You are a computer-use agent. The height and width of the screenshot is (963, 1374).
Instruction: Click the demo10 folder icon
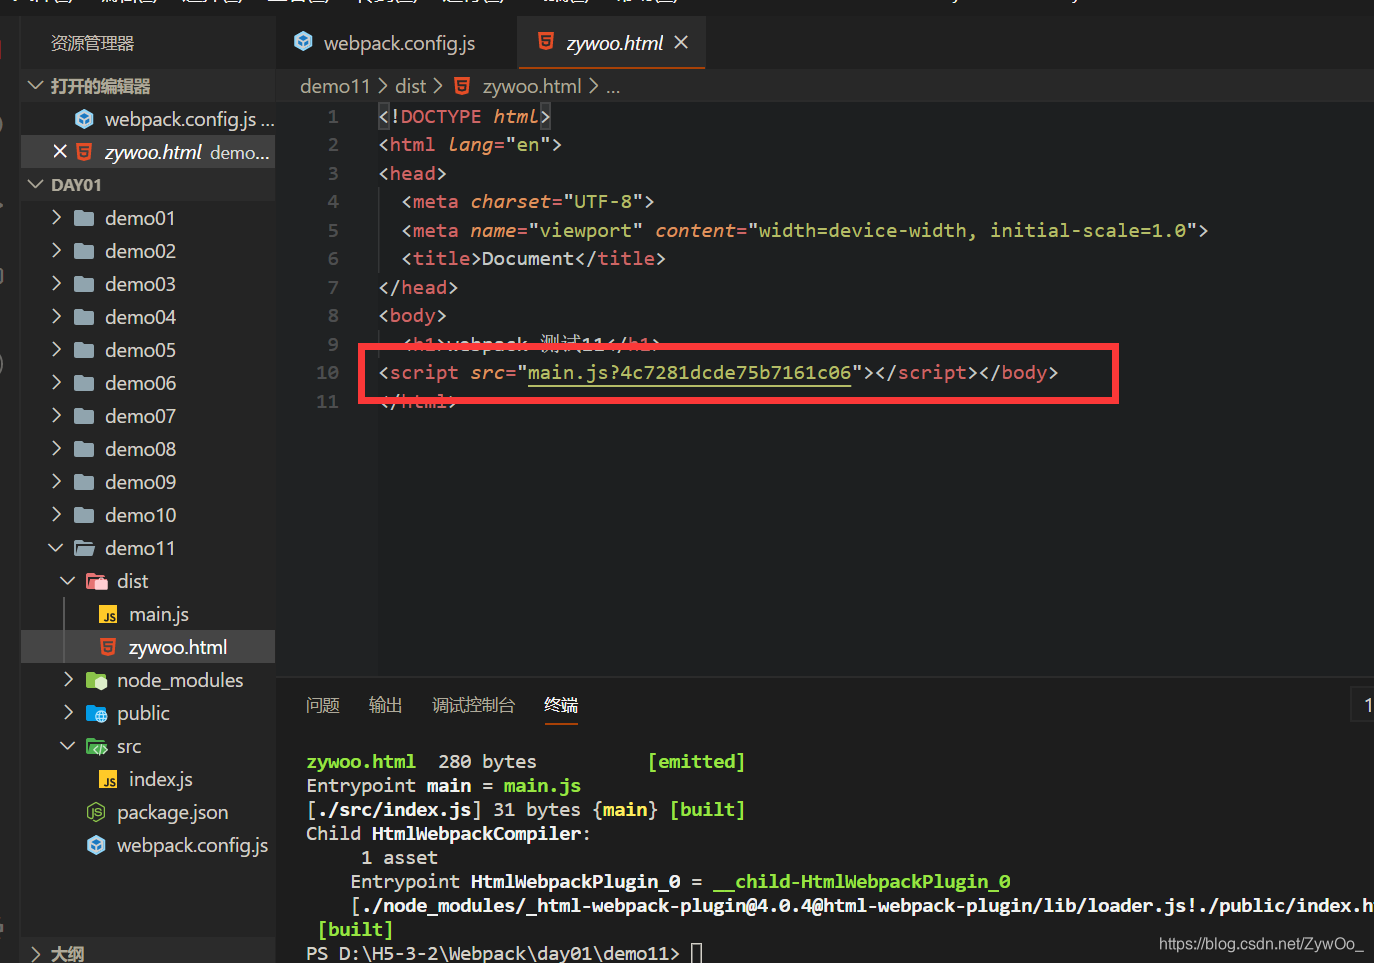(x=85, y=515)
